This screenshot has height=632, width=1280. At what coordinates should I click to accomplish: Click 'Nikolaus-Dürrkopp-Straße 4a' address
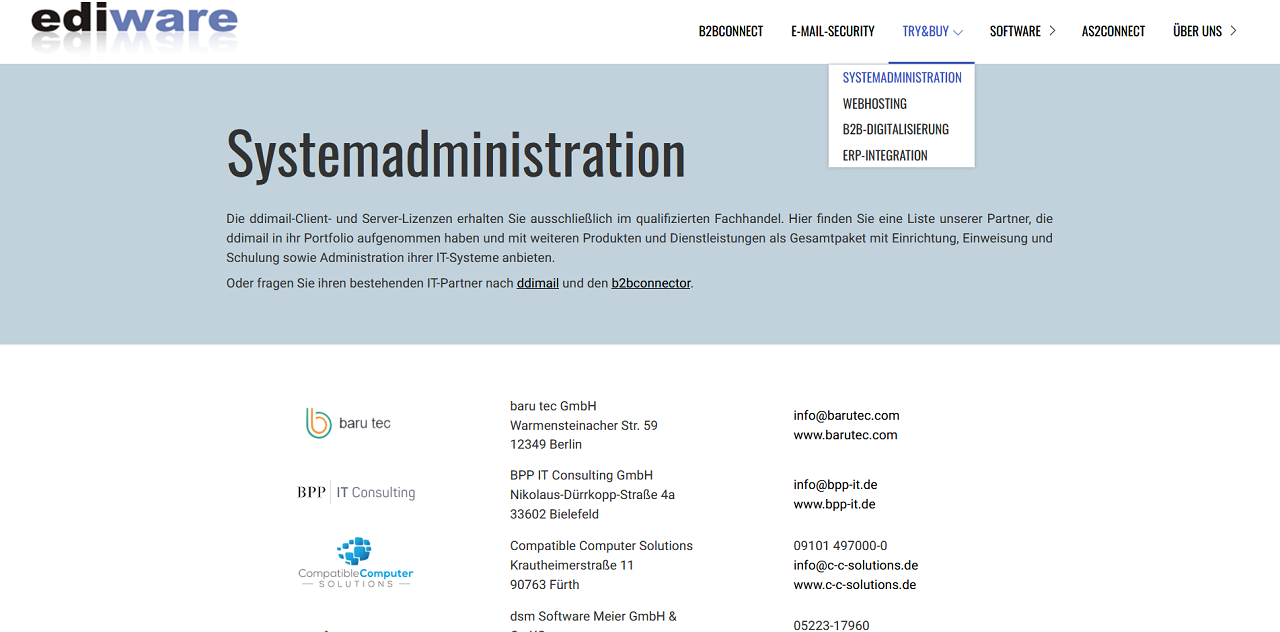point(593,495)
